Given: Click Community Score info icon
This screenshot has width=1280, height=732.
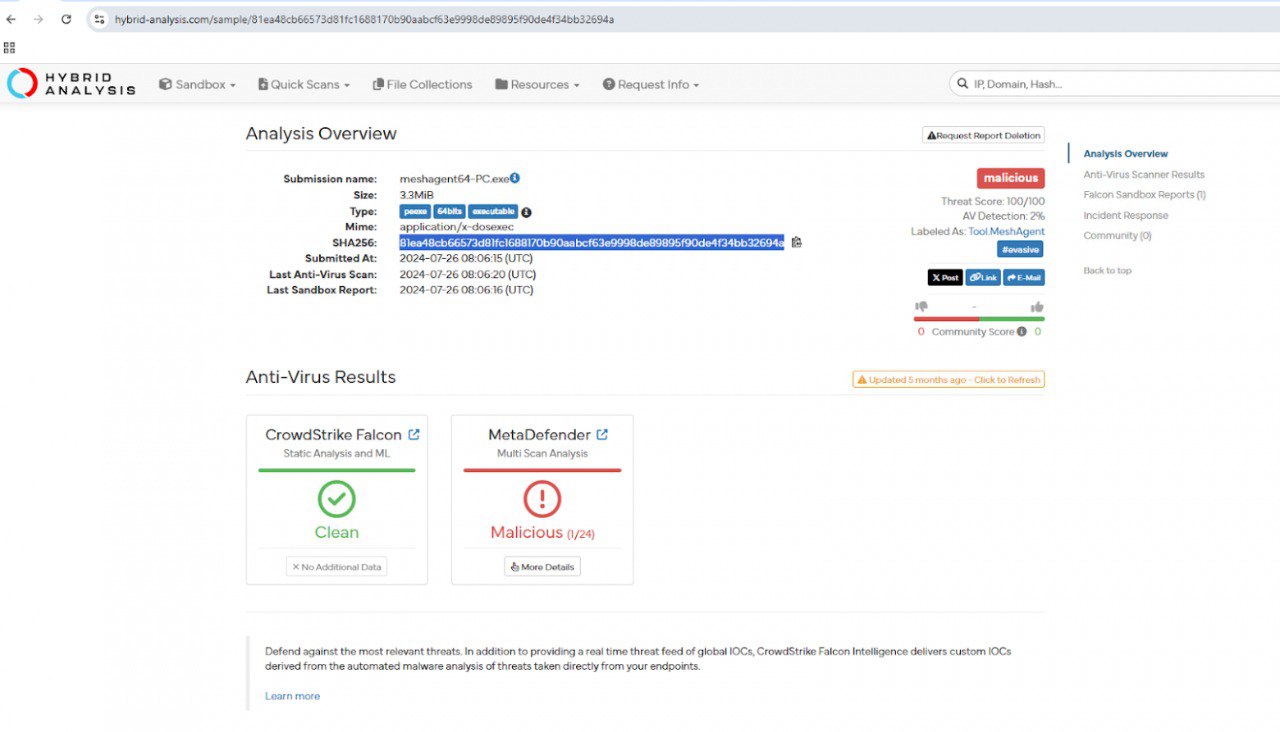Looking at the screenshot, I should (x=1021, y=332).
